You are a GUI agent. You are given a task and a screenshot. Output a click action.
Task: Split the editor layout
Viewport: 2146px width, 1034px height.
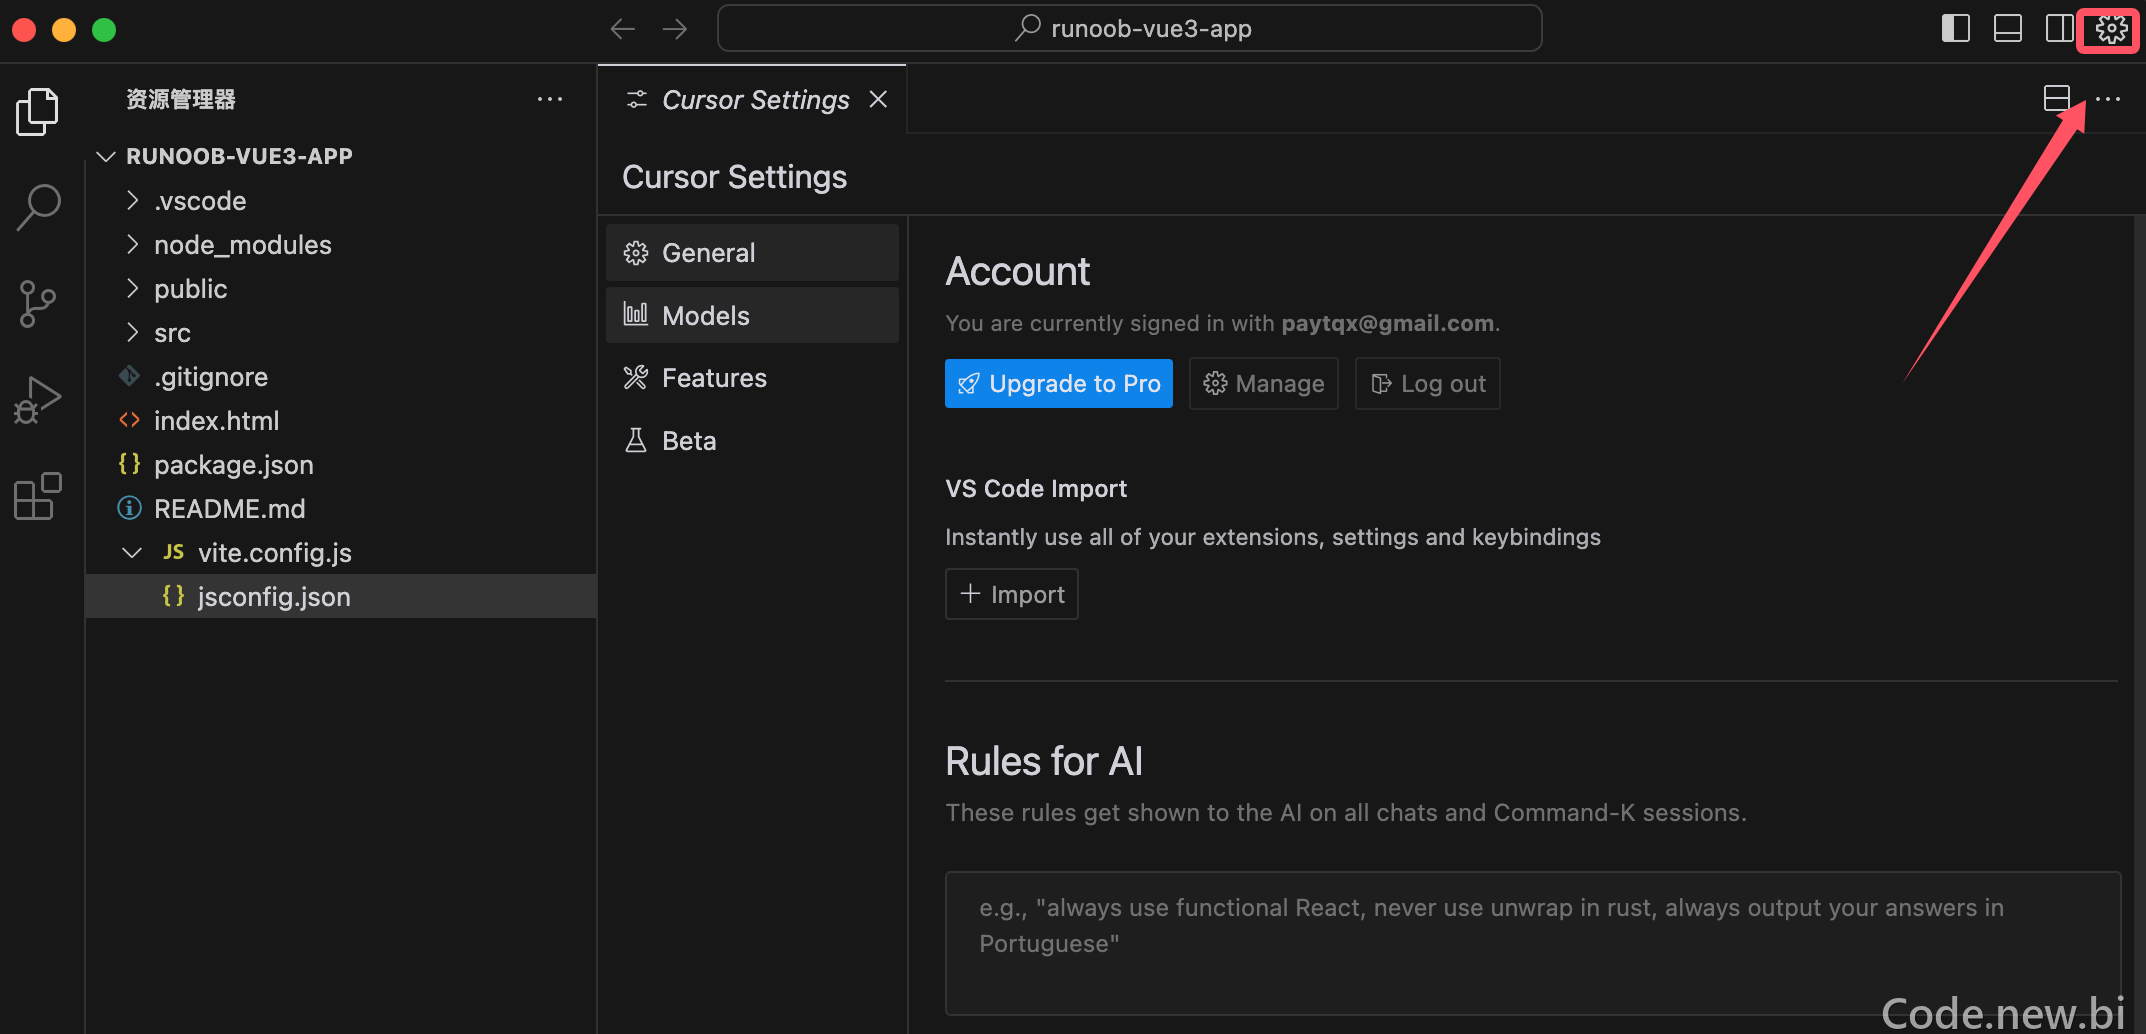point(2057,98)
